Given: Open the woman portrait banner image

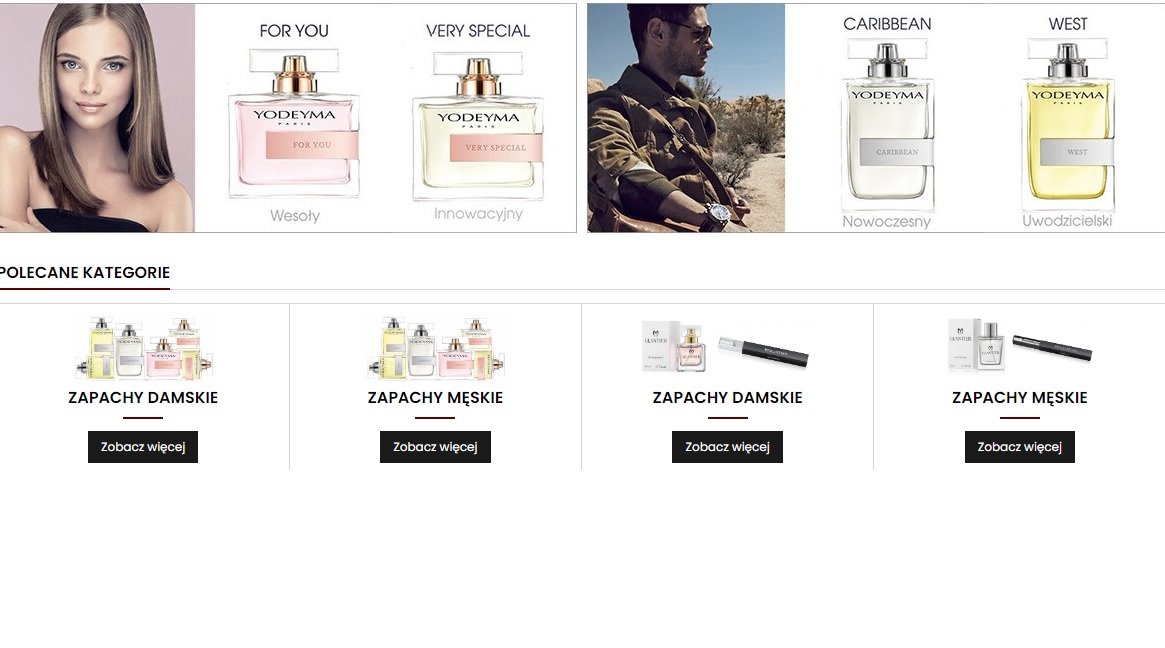Looking at the screenshot, I should point(97,118).
